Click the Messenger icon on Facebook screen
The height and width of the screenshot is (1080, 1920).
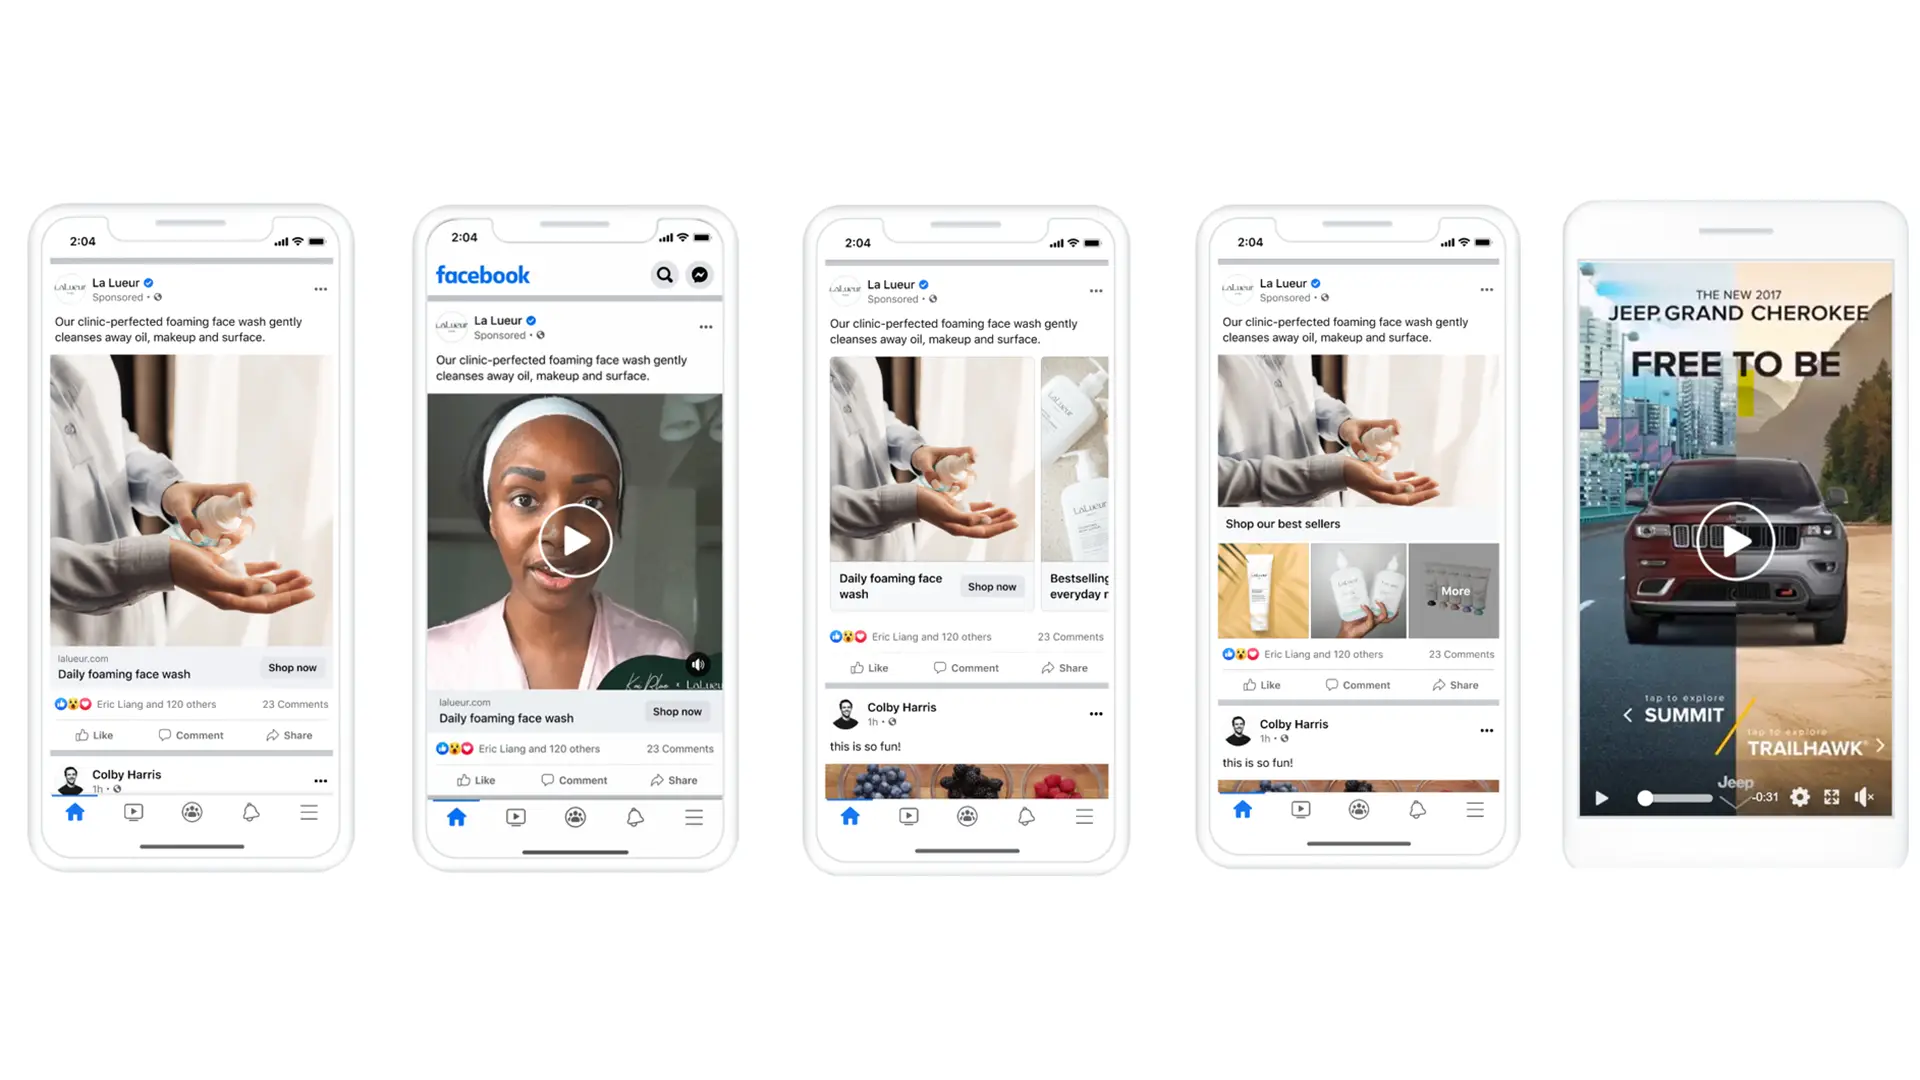(x=699, y=273)
